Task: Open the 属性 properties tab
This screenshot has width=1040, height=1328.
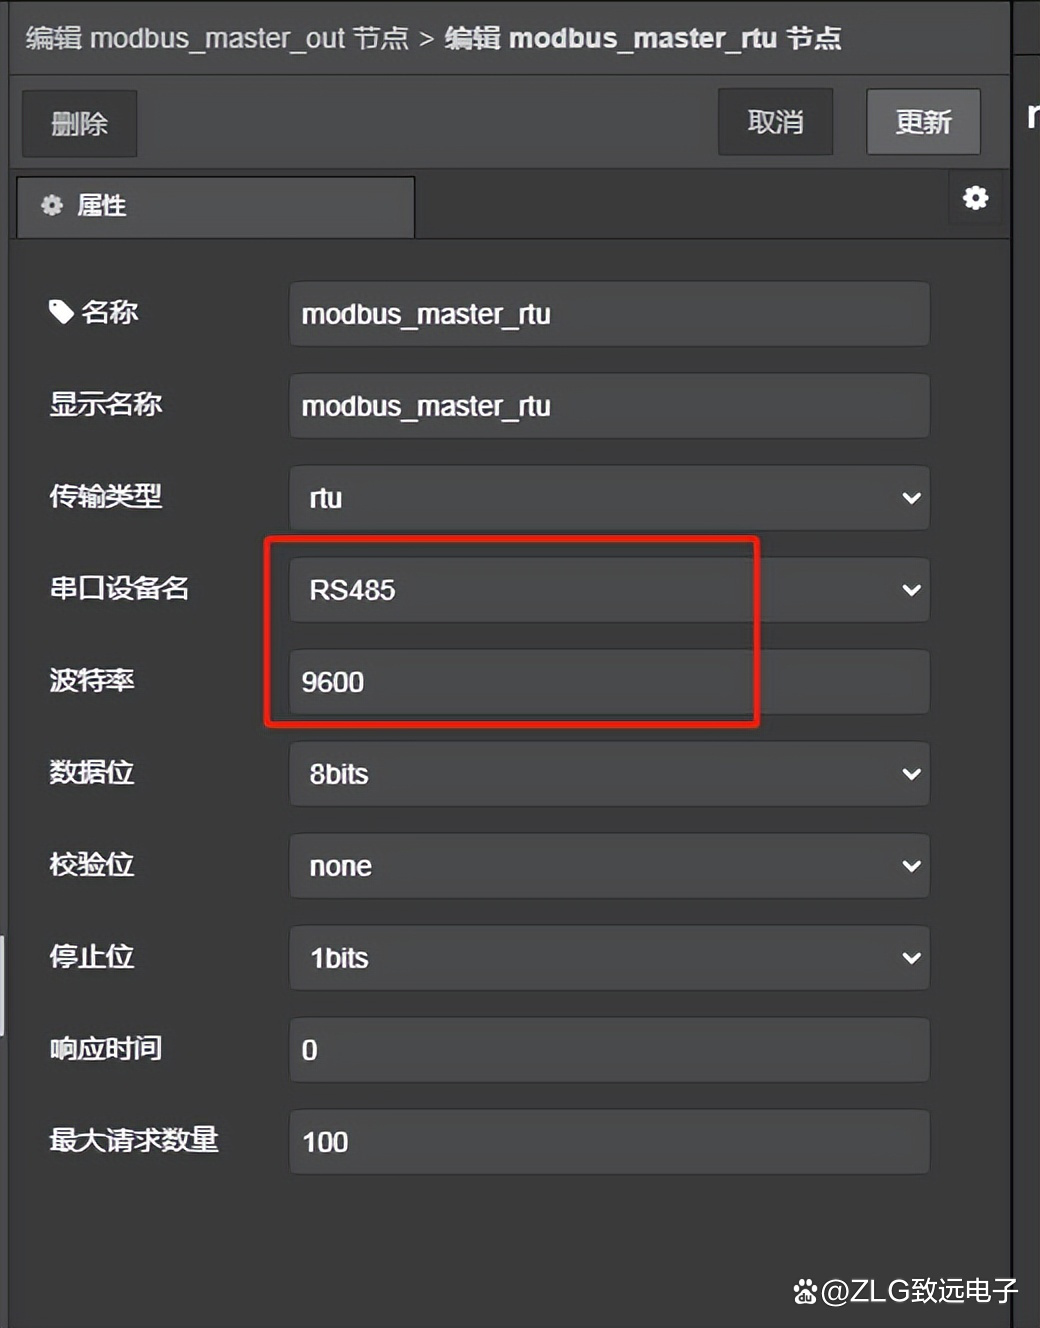Action: (215, 207)
